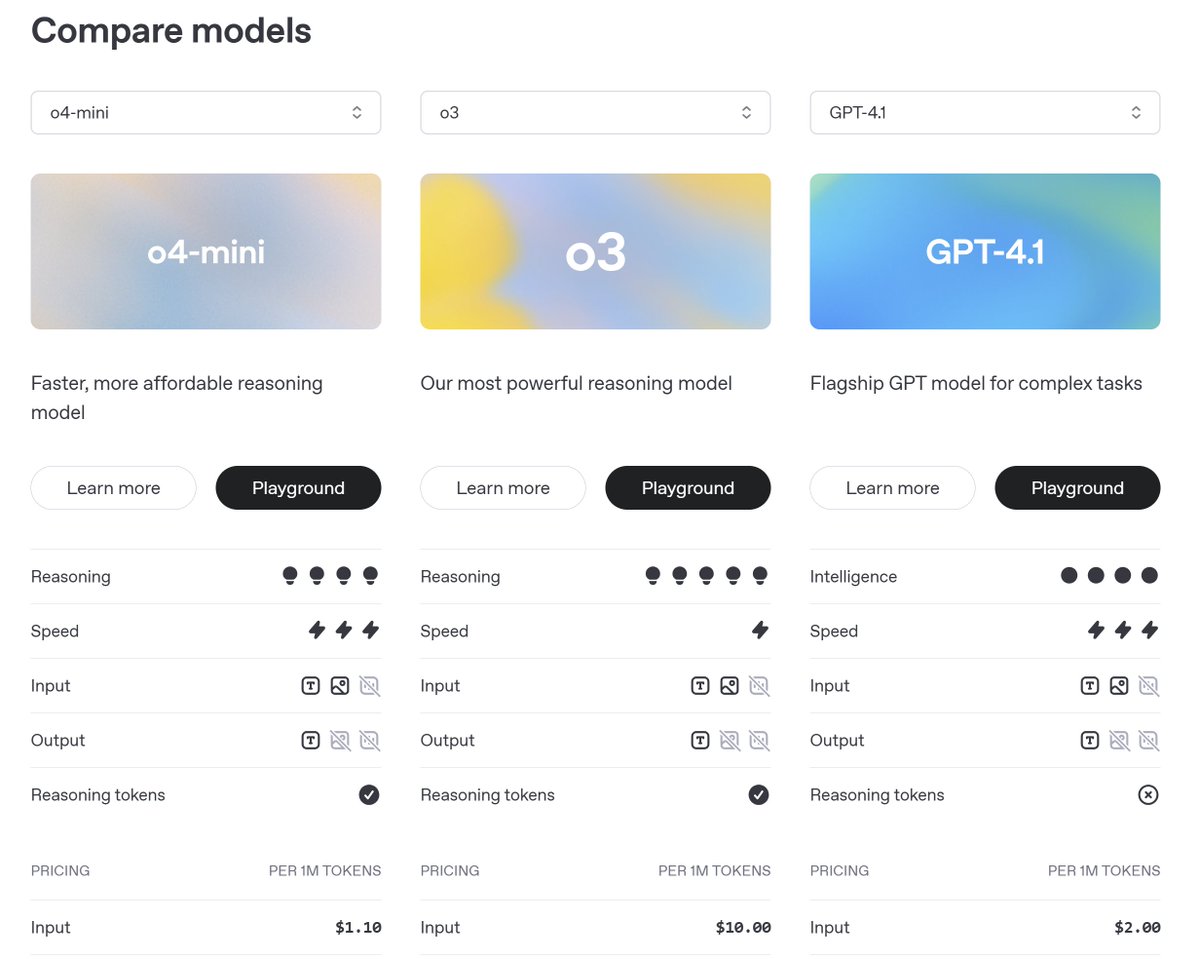Click o4-mini image input icon
Viewport: 1200px width, 959px height.
340,686
